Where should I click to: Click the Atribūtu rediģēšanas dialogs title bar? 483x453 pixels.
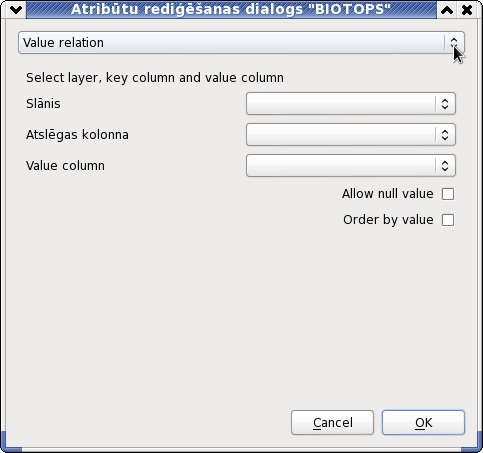(231, 9)
